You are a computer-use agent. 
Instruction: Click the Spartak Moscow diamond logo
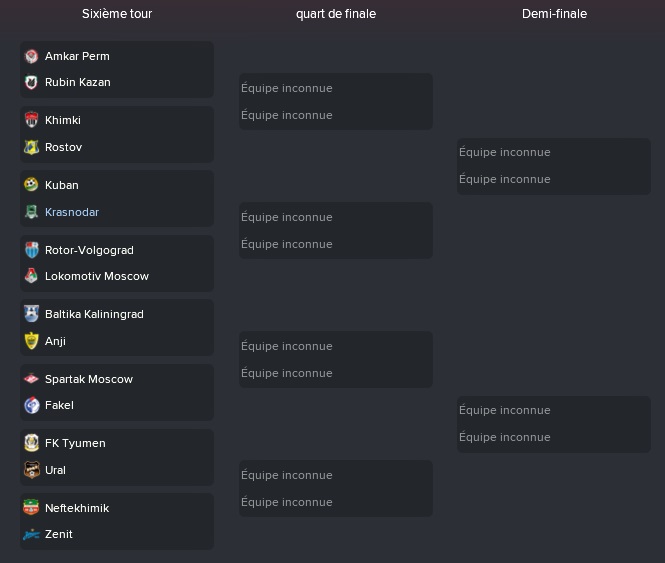31,379
